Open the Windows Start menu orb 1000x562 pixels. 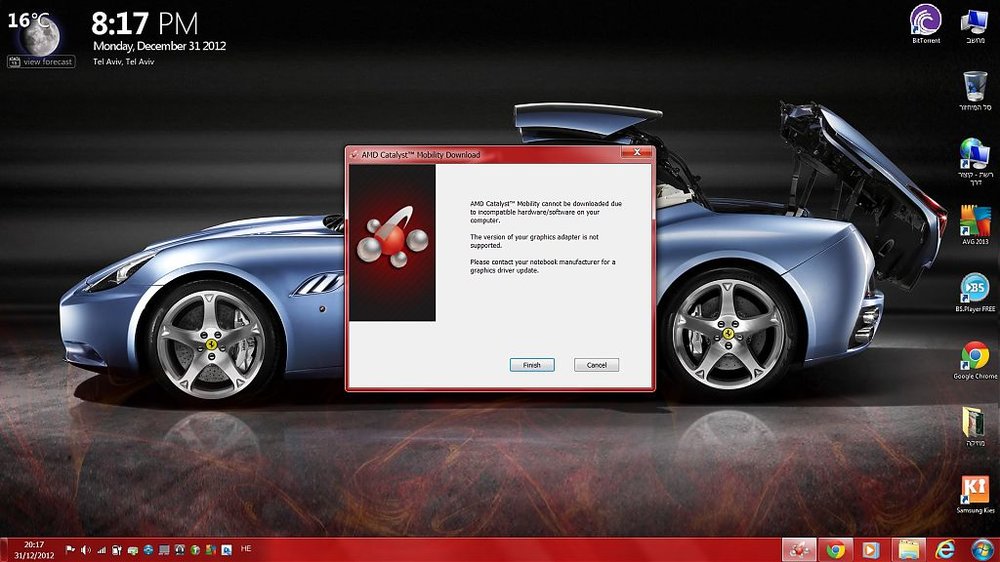(982, 550)
